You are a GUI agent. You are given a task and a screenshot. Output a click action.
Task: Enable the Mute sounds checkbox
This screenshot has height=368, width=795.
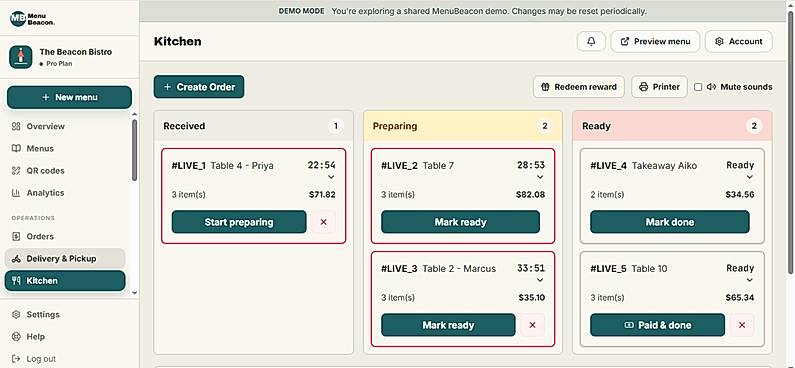698,87
